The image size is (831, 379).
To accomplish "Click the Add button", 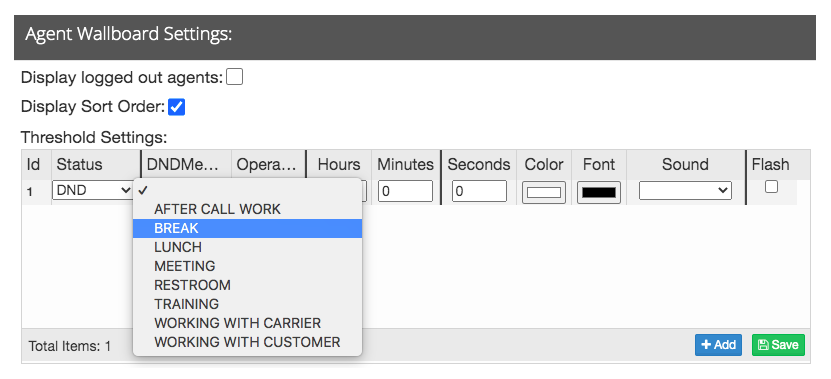I will click(718, 345).
